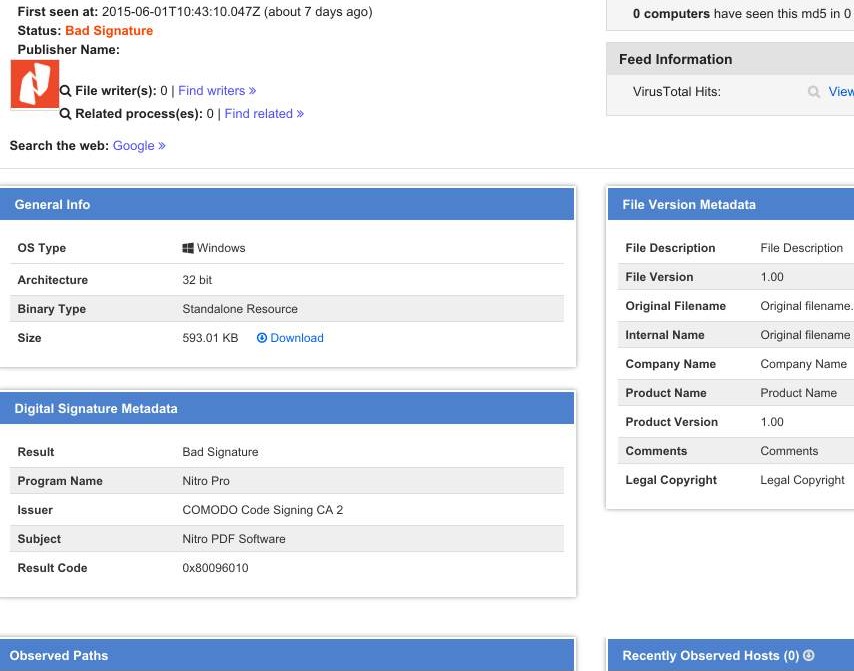Download the 593.01 KB file
Image resolution: width=854 pixels, height=671 pixels.
click(x=296, y=338)
